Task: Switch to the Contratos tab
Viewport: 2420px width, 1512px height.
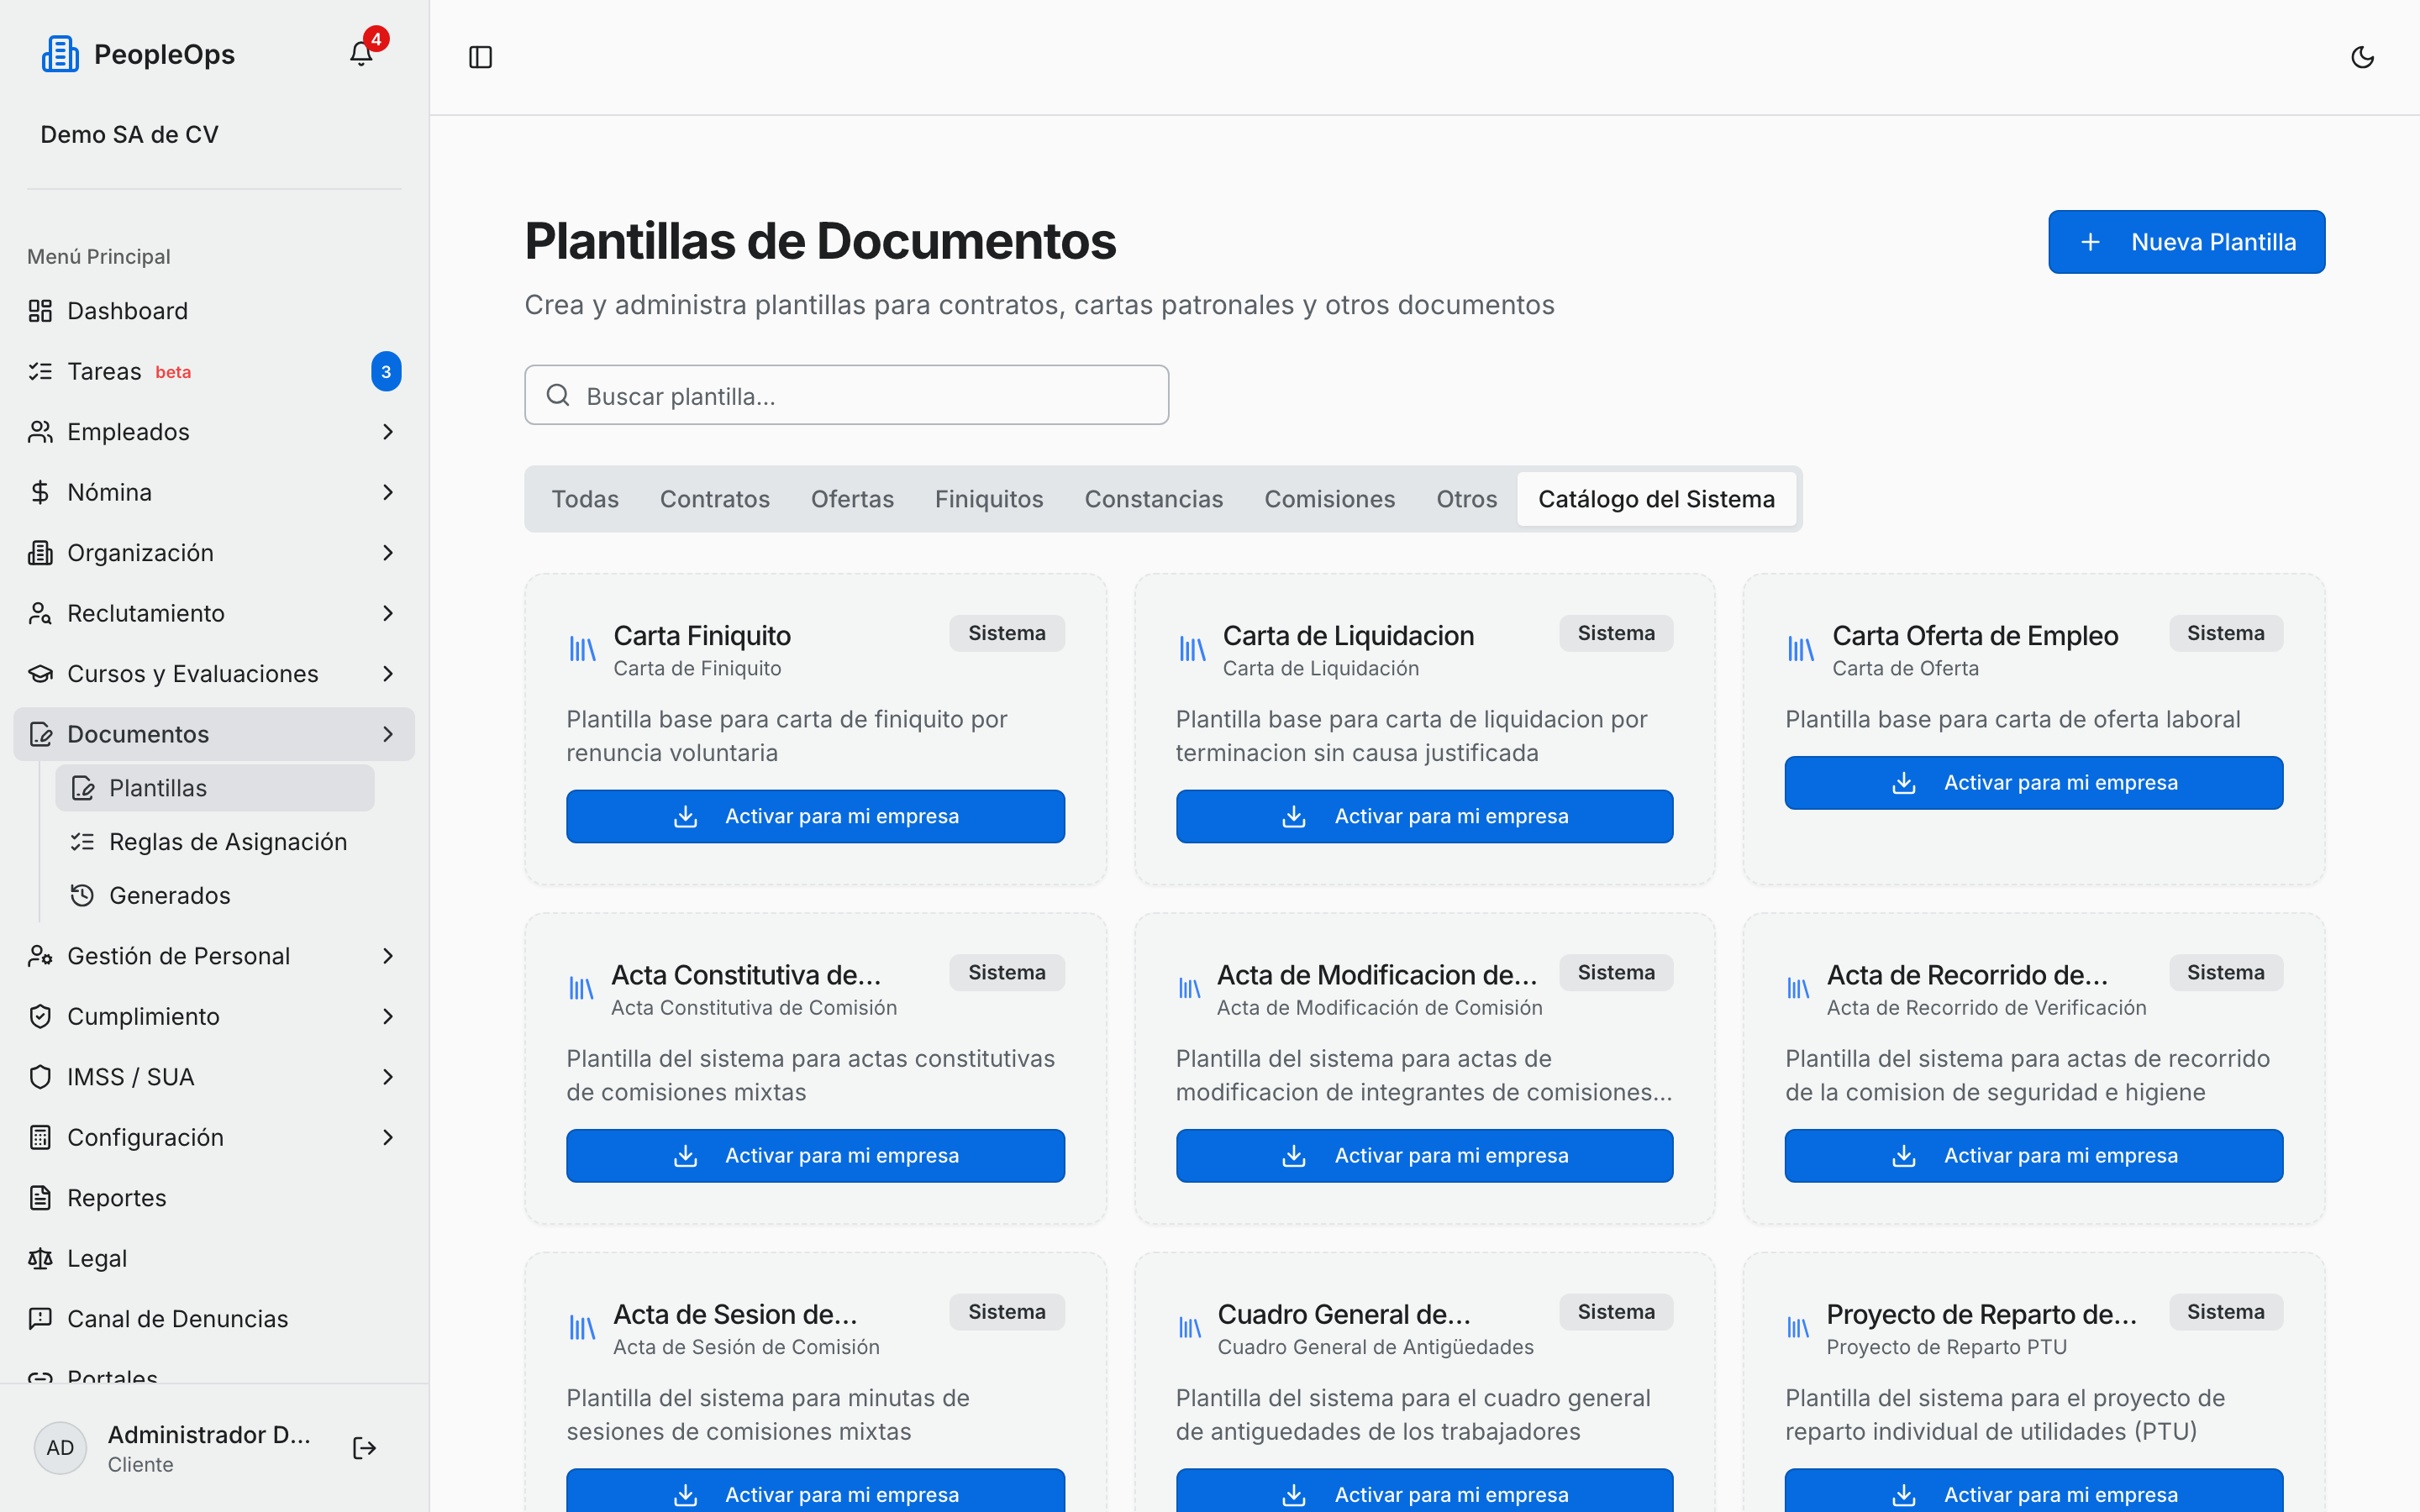Action: point(715,499)
